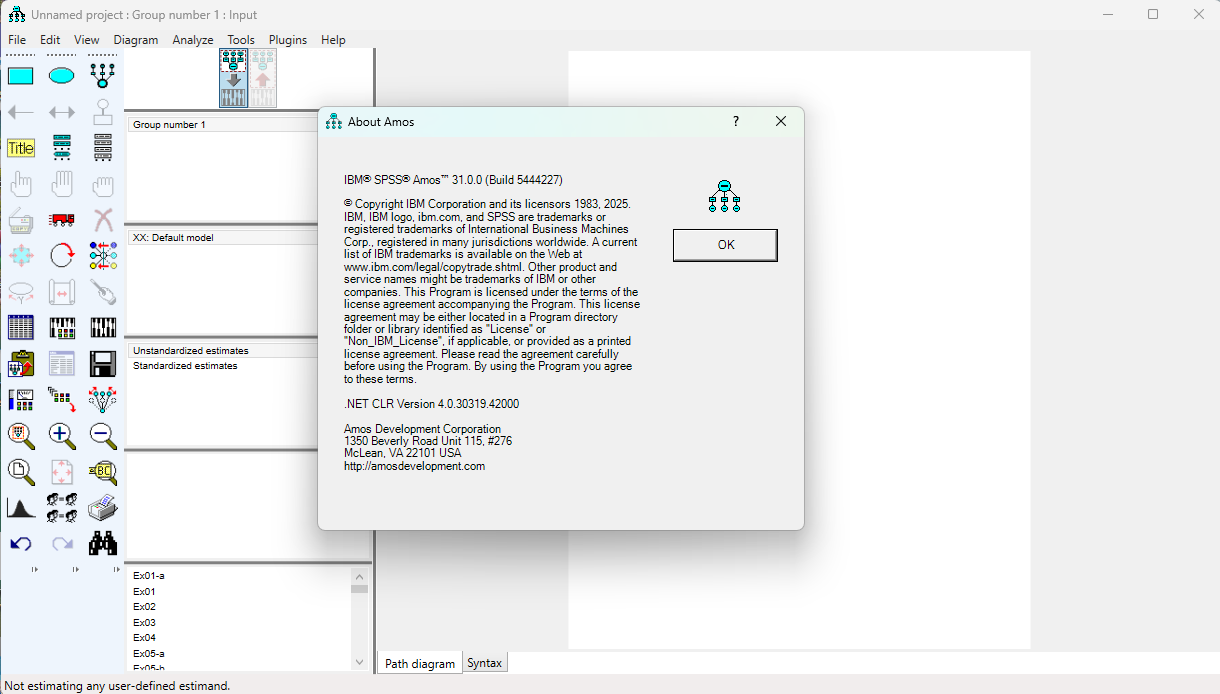Click the Redo arrow icon

click(62, 544)
